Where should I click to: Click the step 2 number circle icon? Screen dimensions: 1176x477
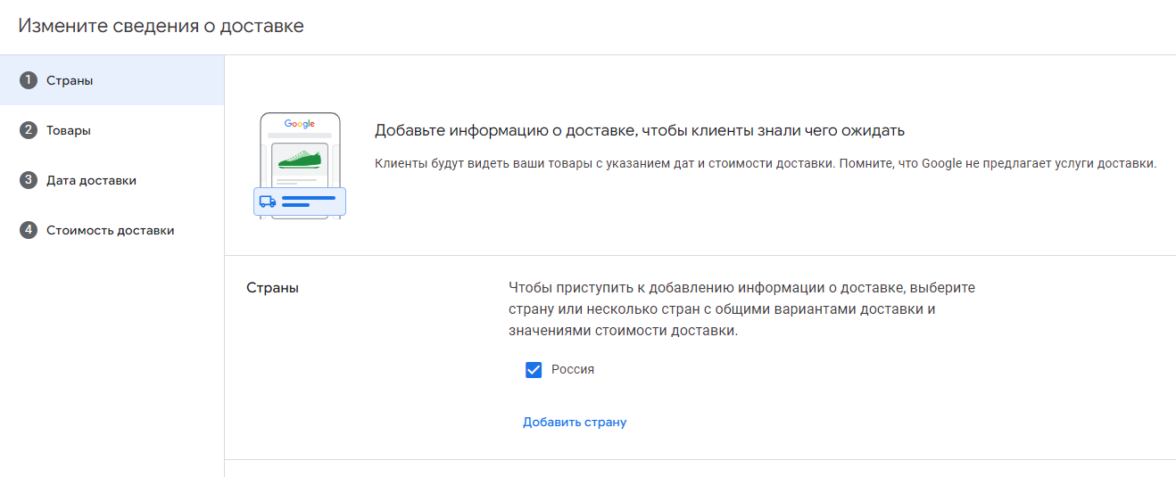(x=28, y=130)
